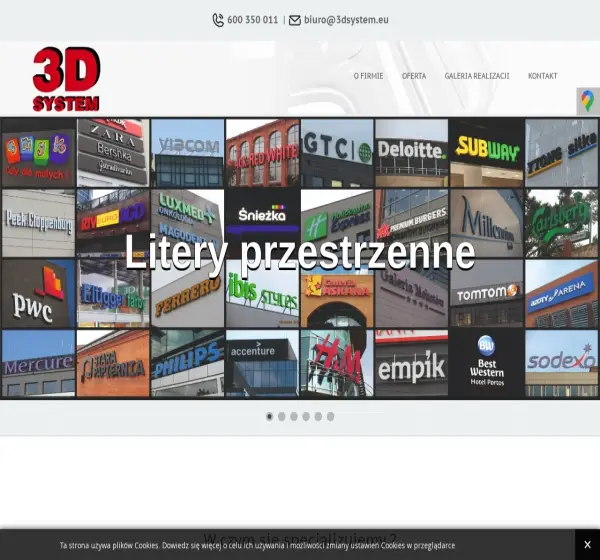Open the O FIRMIE menu item
This screenshot has width=600, height=560.
[368, 76]
